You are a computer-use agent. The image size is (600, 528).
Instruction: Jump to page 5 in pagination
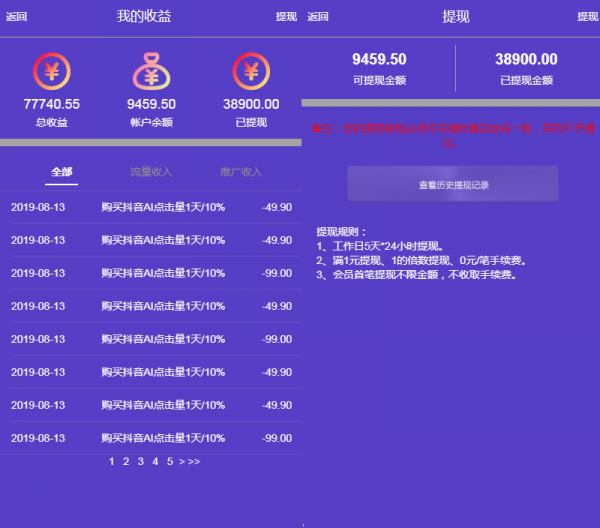coord(170,461)
